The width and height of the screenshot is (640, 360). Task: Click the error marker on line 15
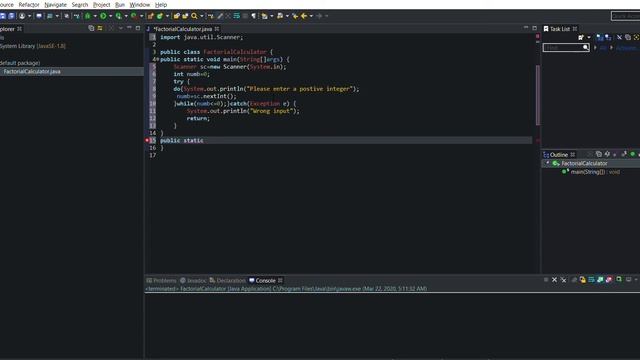tap(147, 140)
